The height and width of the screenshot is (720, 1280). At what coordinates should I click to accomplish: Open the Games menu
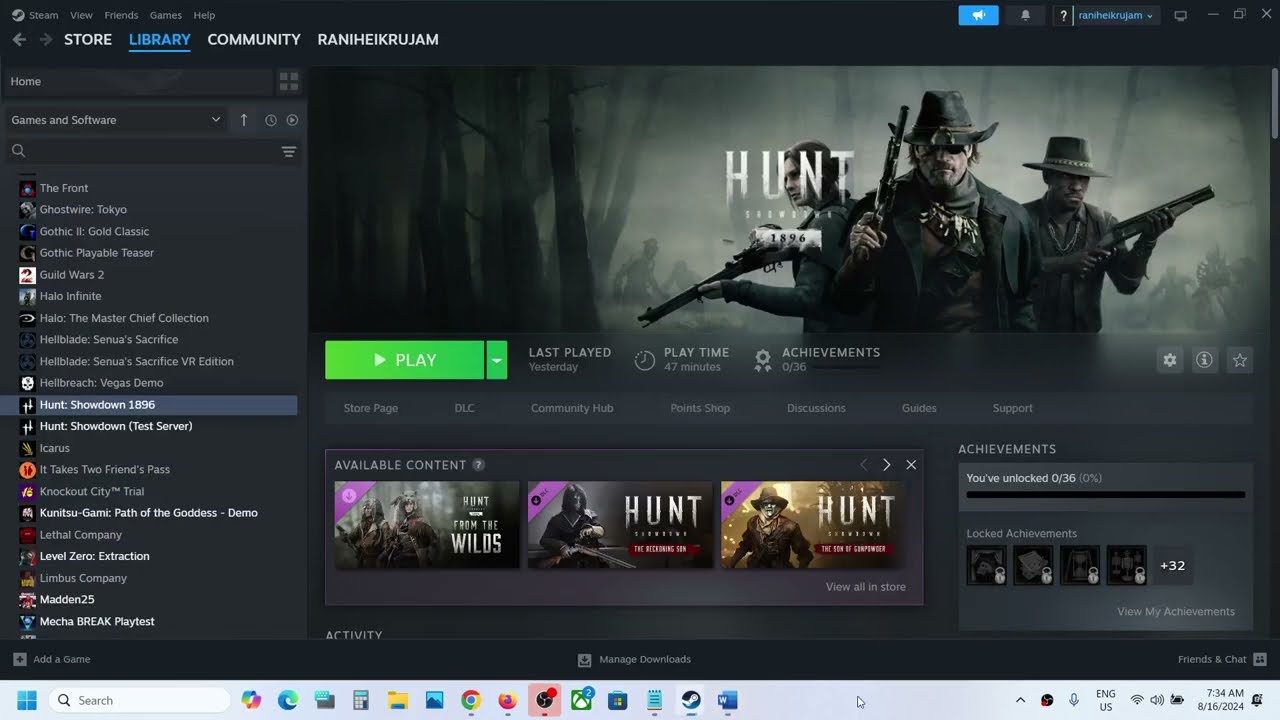click(166, 15)
